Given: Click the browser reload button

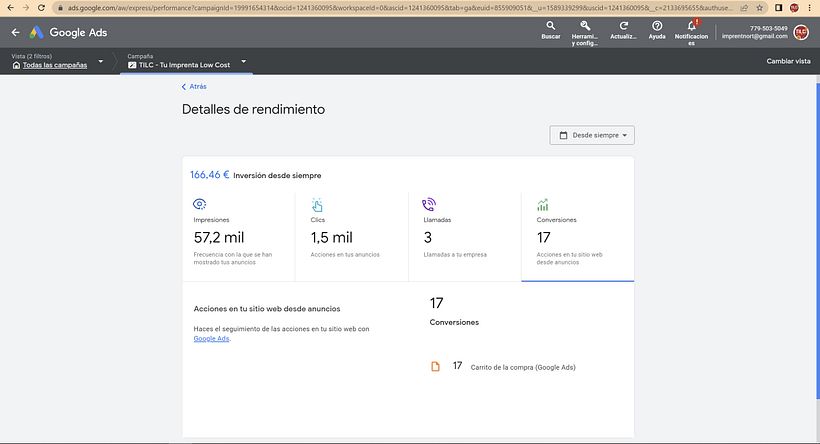Looking at the screenshot, I should pyautogui.click(x=41, y=7).
